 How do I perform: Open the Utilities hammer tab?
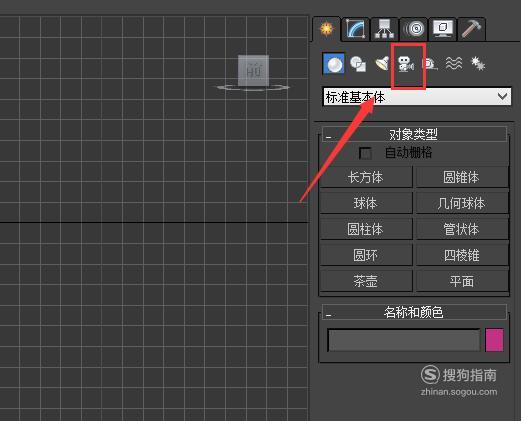(471, 29)
